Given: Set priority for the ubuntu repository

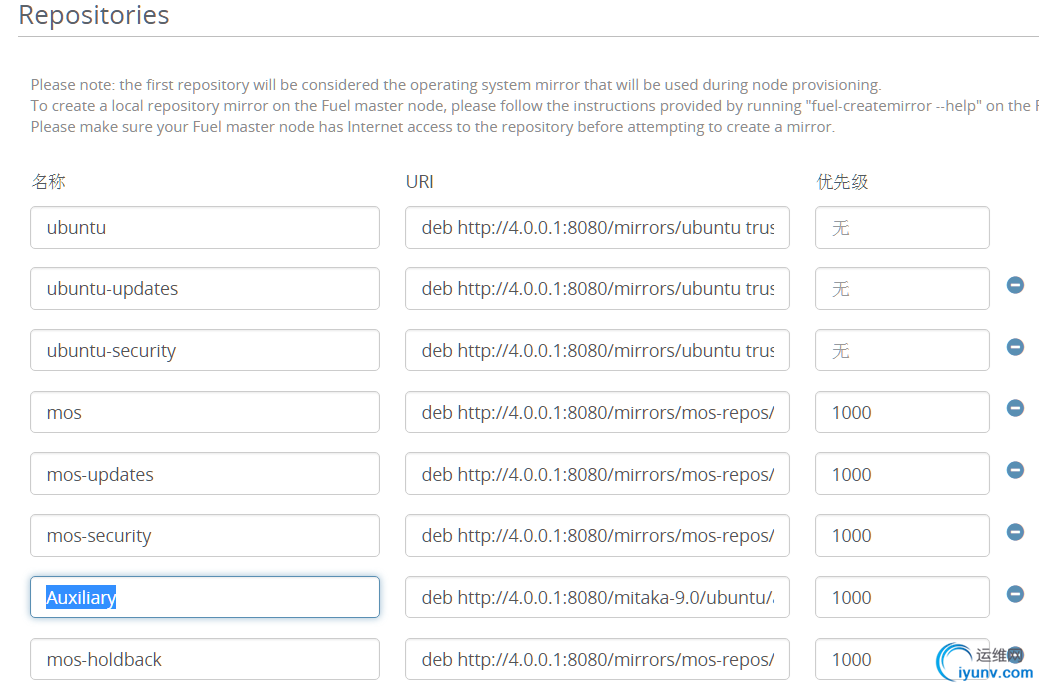Looking at the screenshot, I should pos(902,227).
